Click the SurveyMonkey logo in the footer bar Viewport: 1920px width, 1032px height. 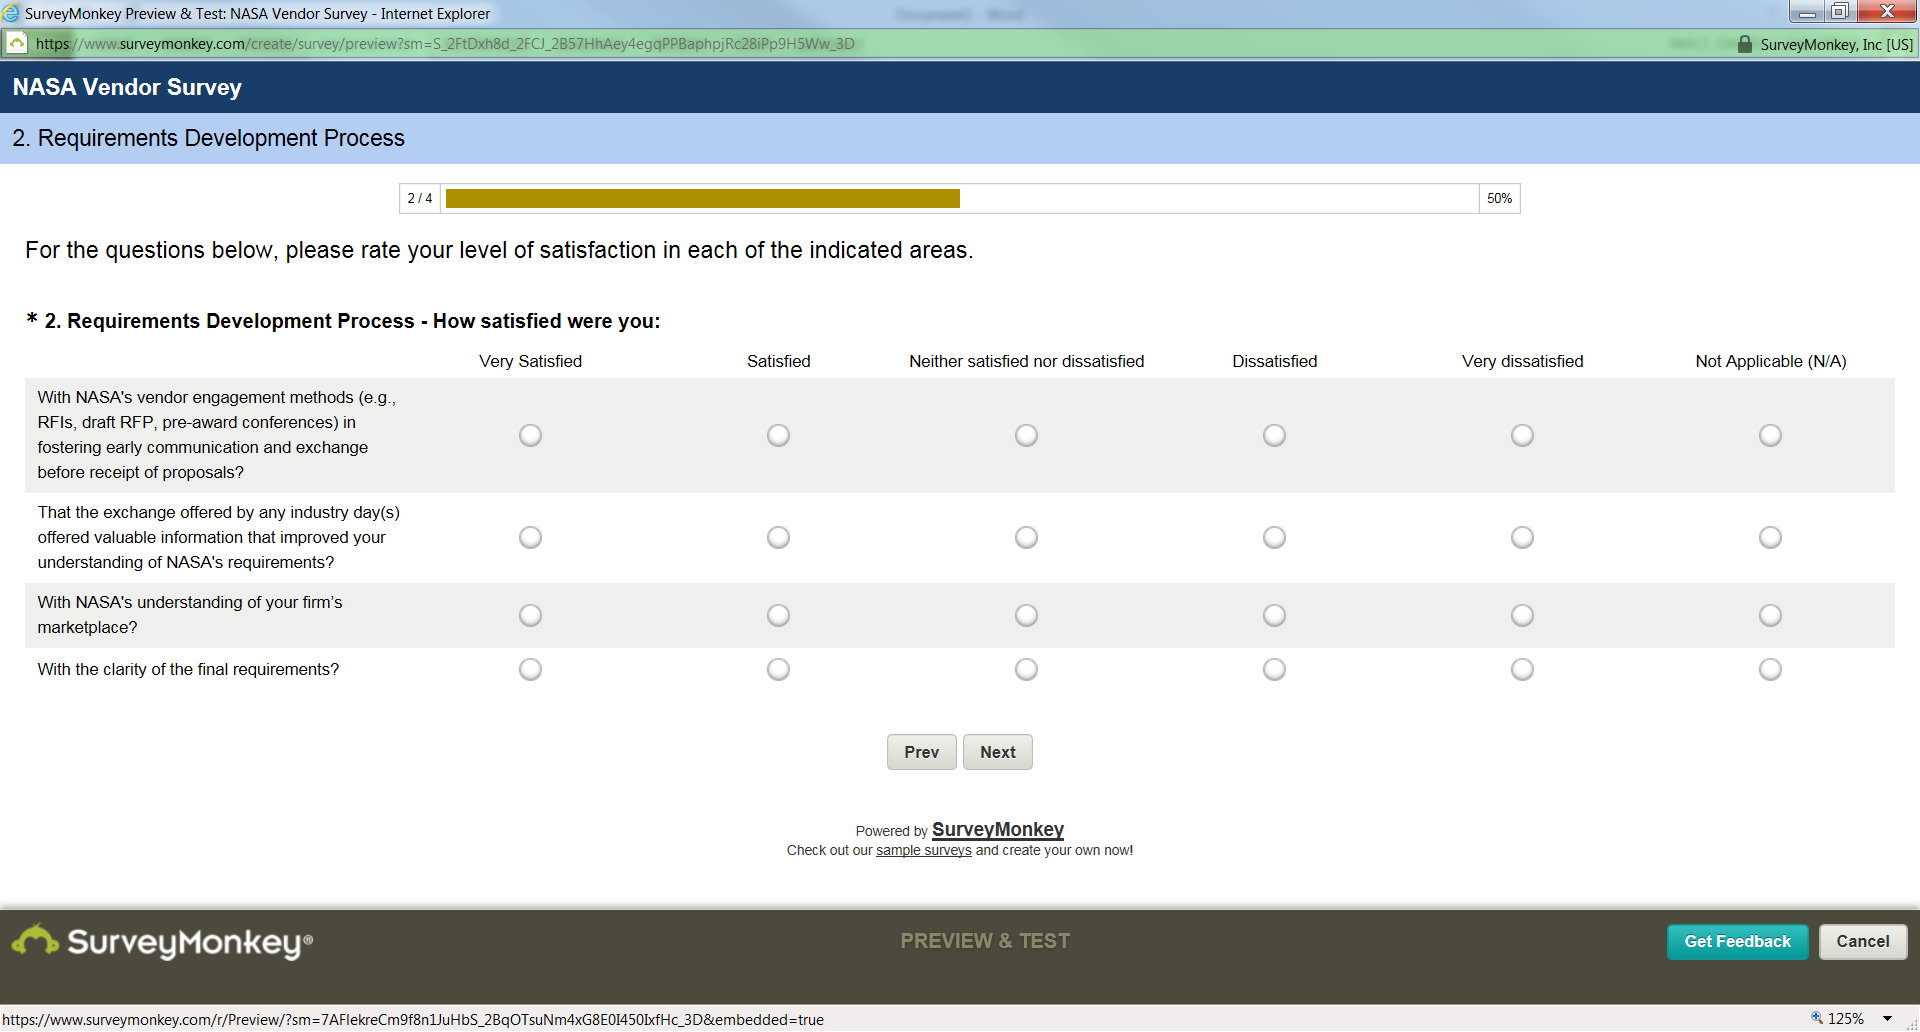pyautogui.click(x=162, y=941)
